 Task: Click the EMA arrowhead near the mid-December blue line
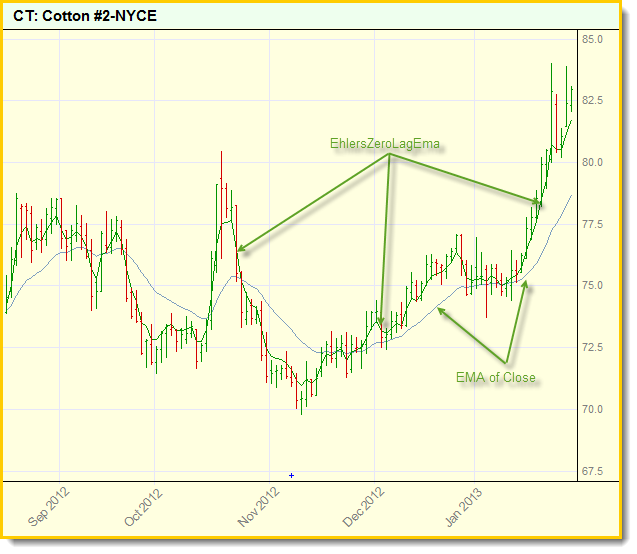tap(441, 312)
